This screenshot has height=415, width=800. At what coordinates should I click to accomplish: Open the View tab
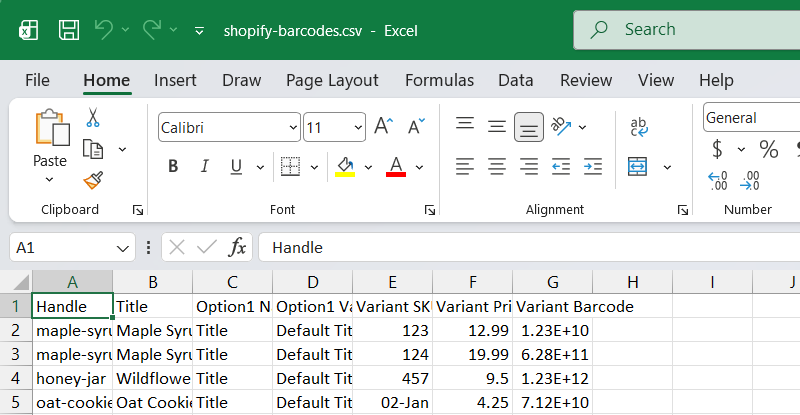[656, 80]
